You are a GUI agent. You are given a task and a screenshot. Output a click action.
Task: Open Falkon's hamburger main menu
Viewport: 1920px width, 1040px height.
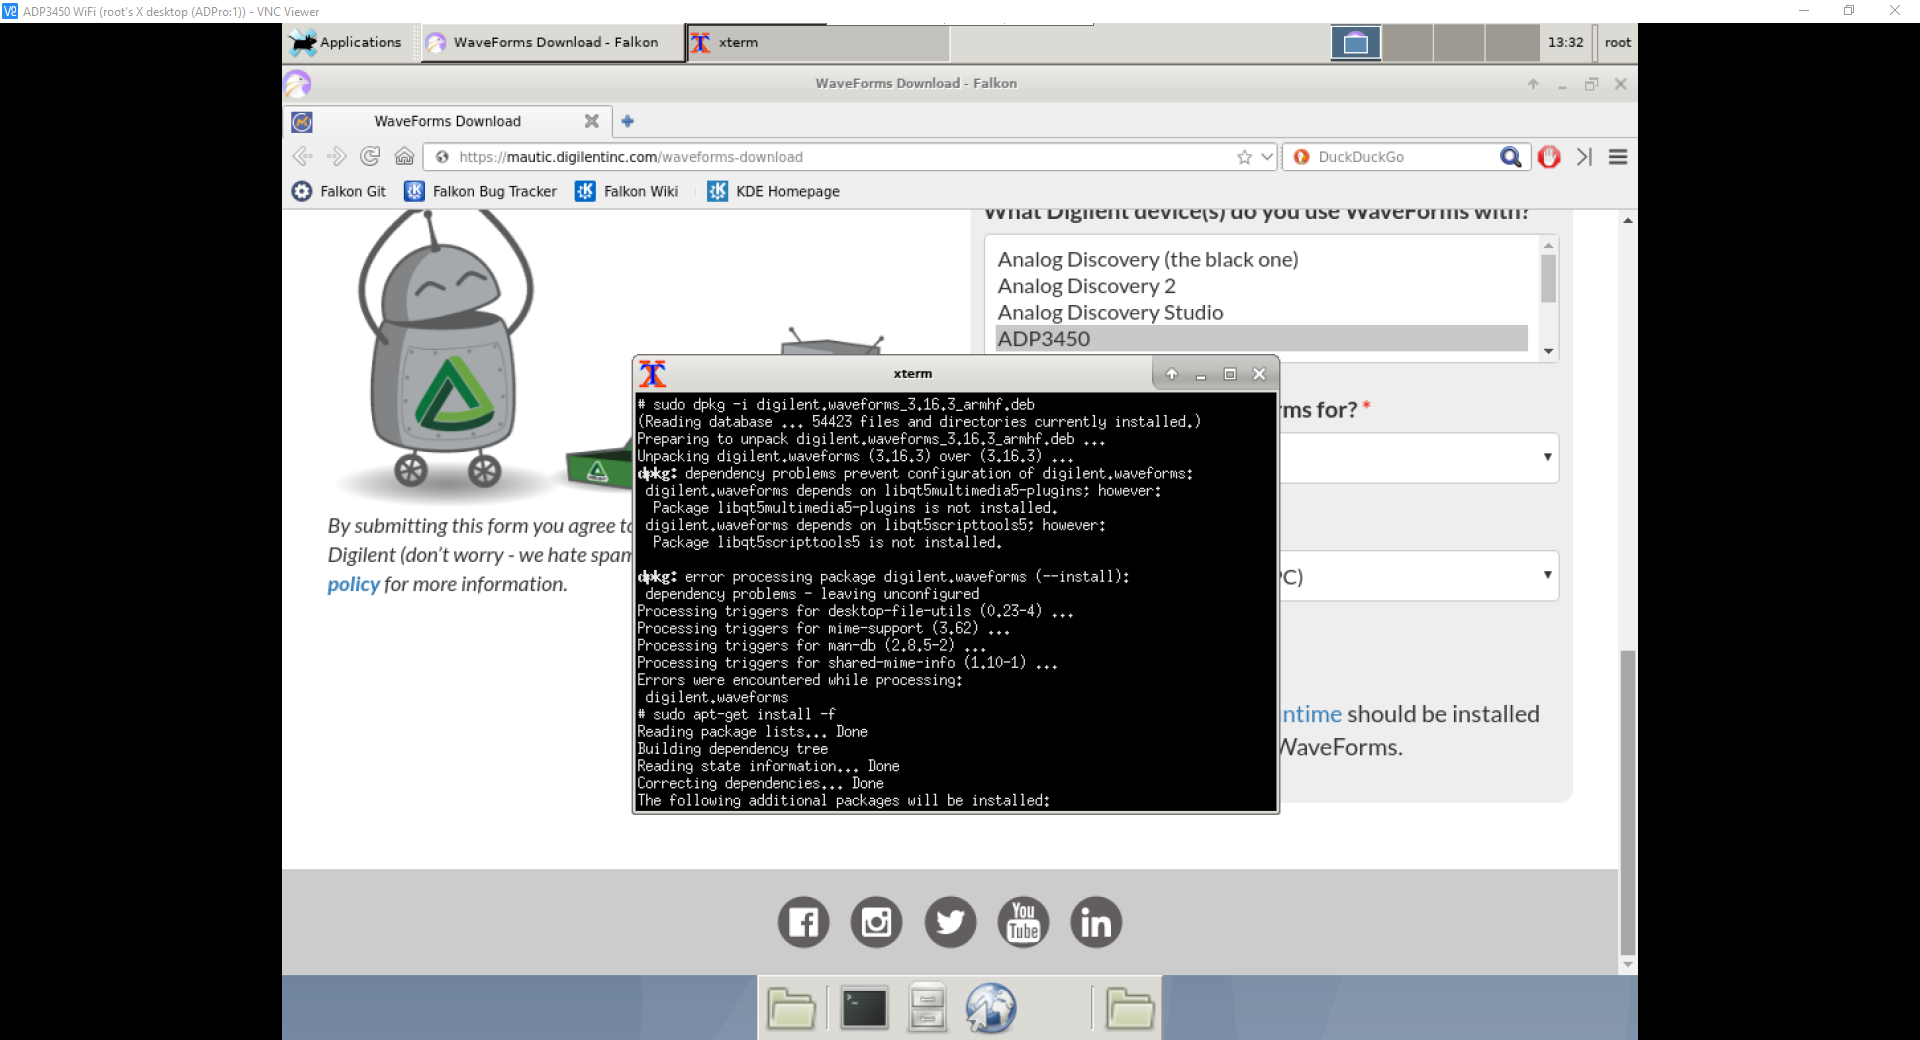(1618, 157)
